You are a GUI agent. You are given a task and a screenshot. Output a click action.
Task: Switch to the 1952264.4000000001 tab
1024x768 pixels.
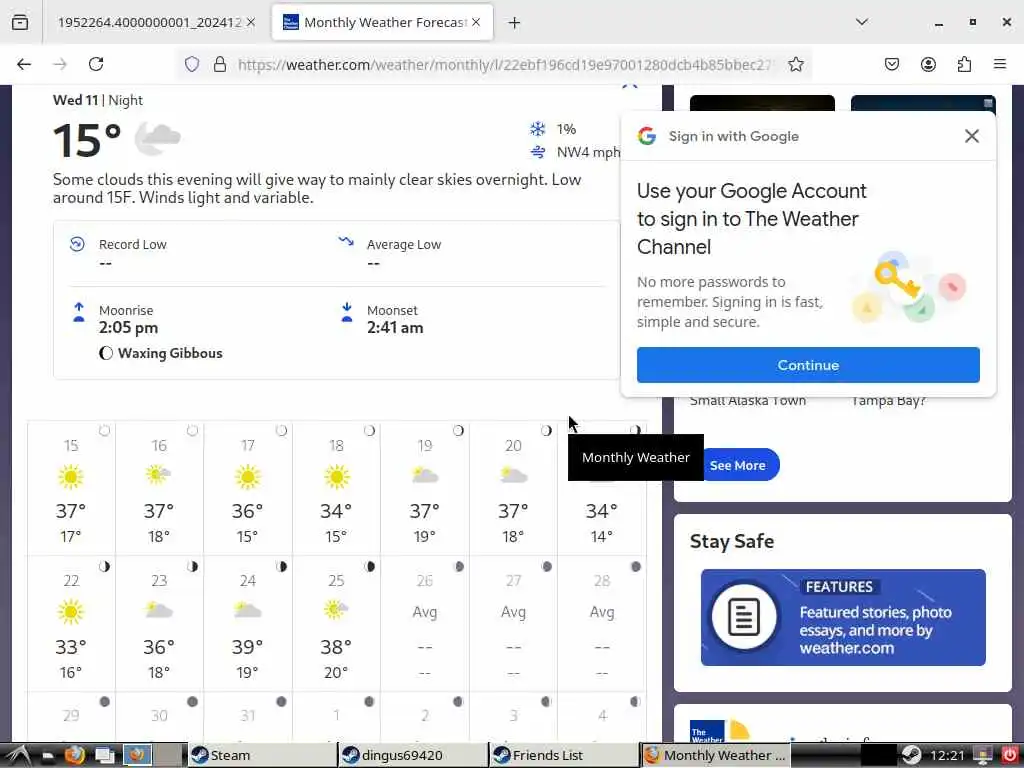pyautogui.click(x=149, y=23)
